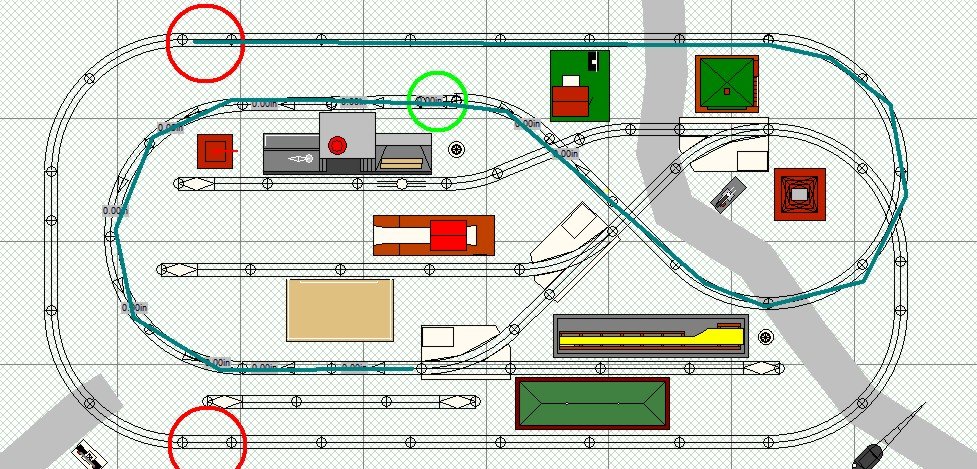Click the green lot with red house

(x=579, y=85)
